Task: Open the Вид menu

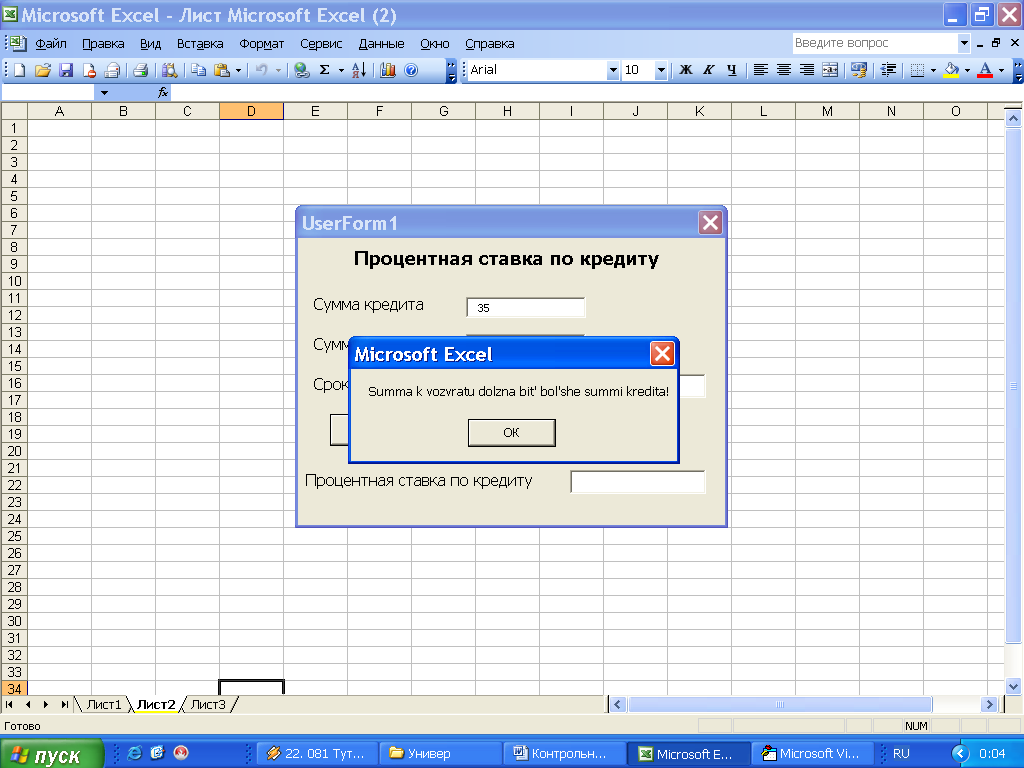Action: 150,44
